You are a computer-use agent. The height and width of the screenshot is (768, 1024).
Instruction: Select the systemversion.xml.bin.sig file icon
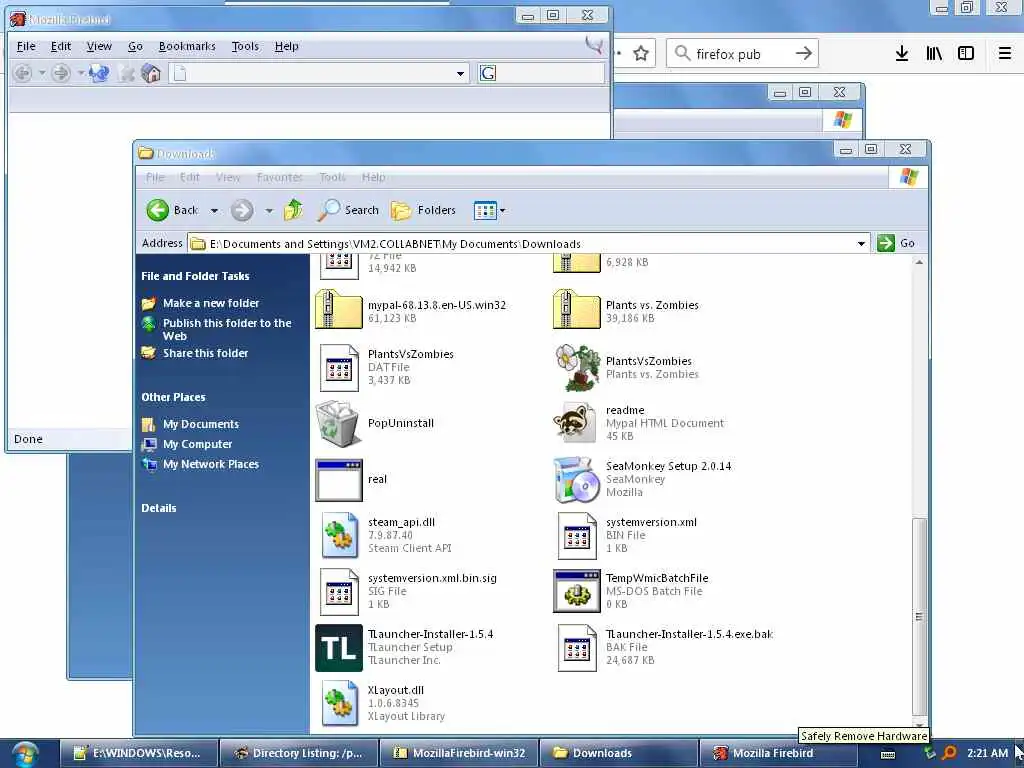(x=338, y=592)
